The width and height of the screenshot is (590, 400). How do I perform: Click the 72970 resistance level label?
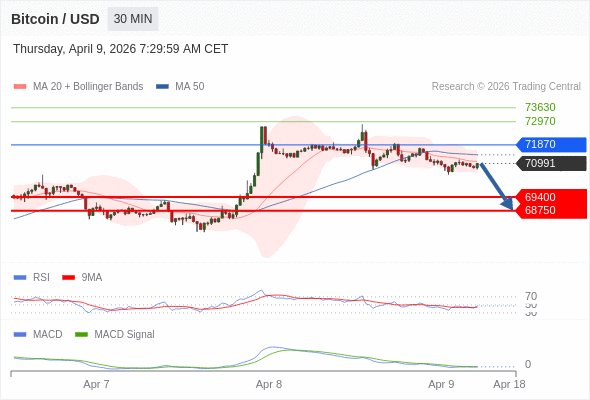[540, 121]
